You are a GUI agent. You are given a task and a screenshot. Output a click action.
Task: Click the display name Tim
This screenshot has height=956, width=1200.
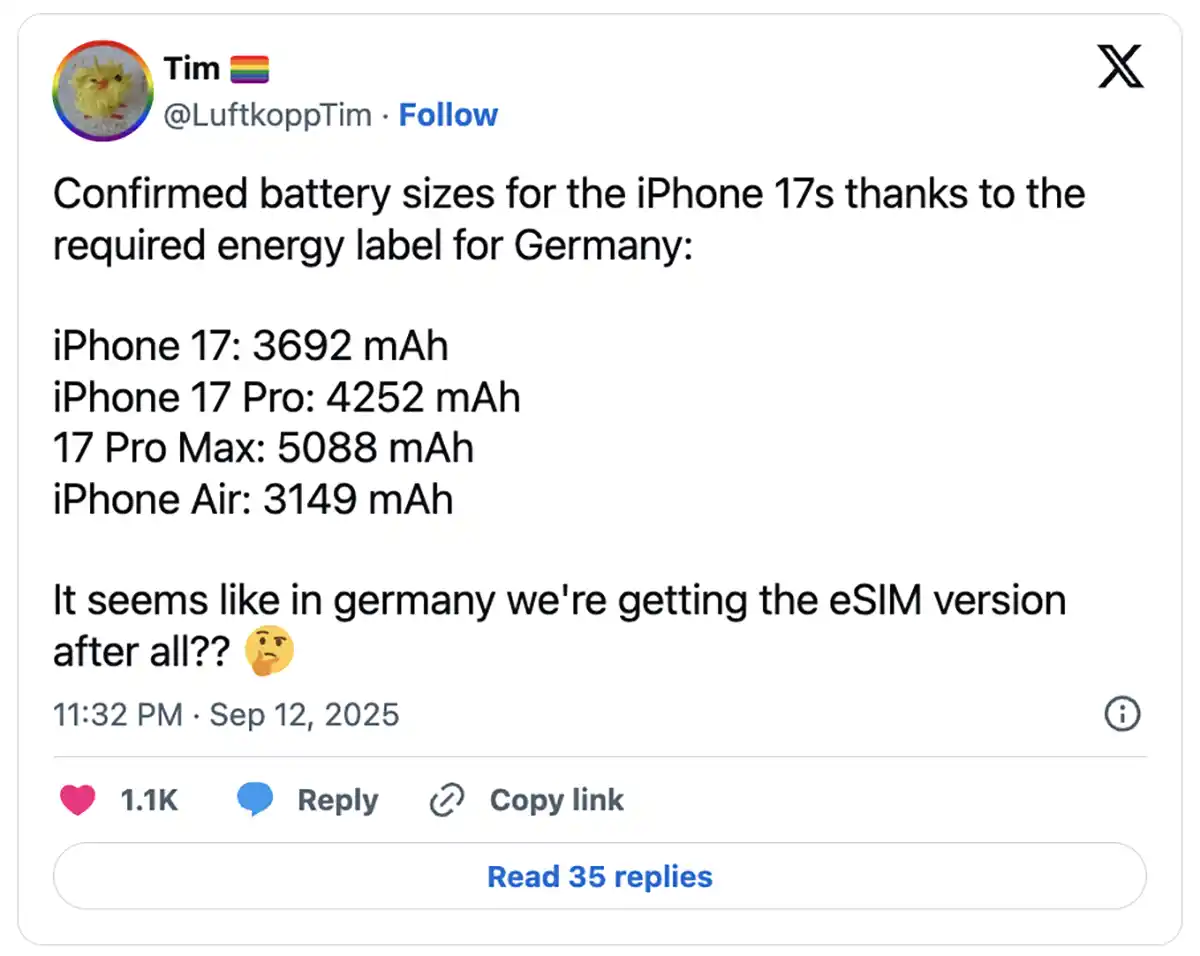191,69
